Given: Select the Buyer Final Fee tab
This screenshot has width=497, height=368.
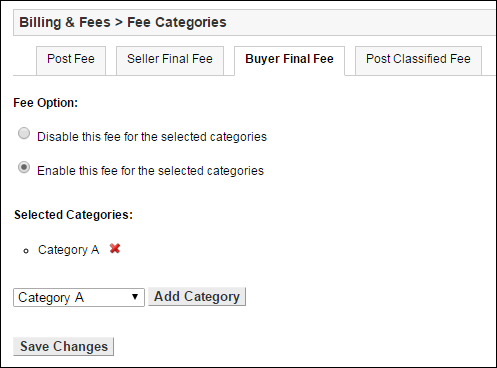Looking at the screenshot, I should coord(289,61).
